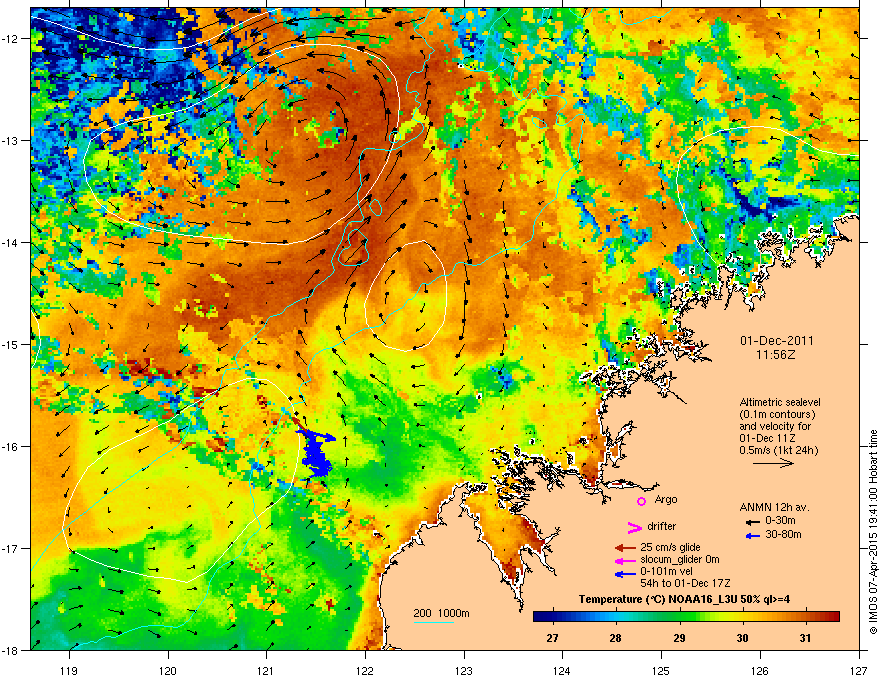This screenshot has width=880, height=680.
Task: Click the black 0-30m ANMN arrow symbol
Action: [x=753, y=522]
